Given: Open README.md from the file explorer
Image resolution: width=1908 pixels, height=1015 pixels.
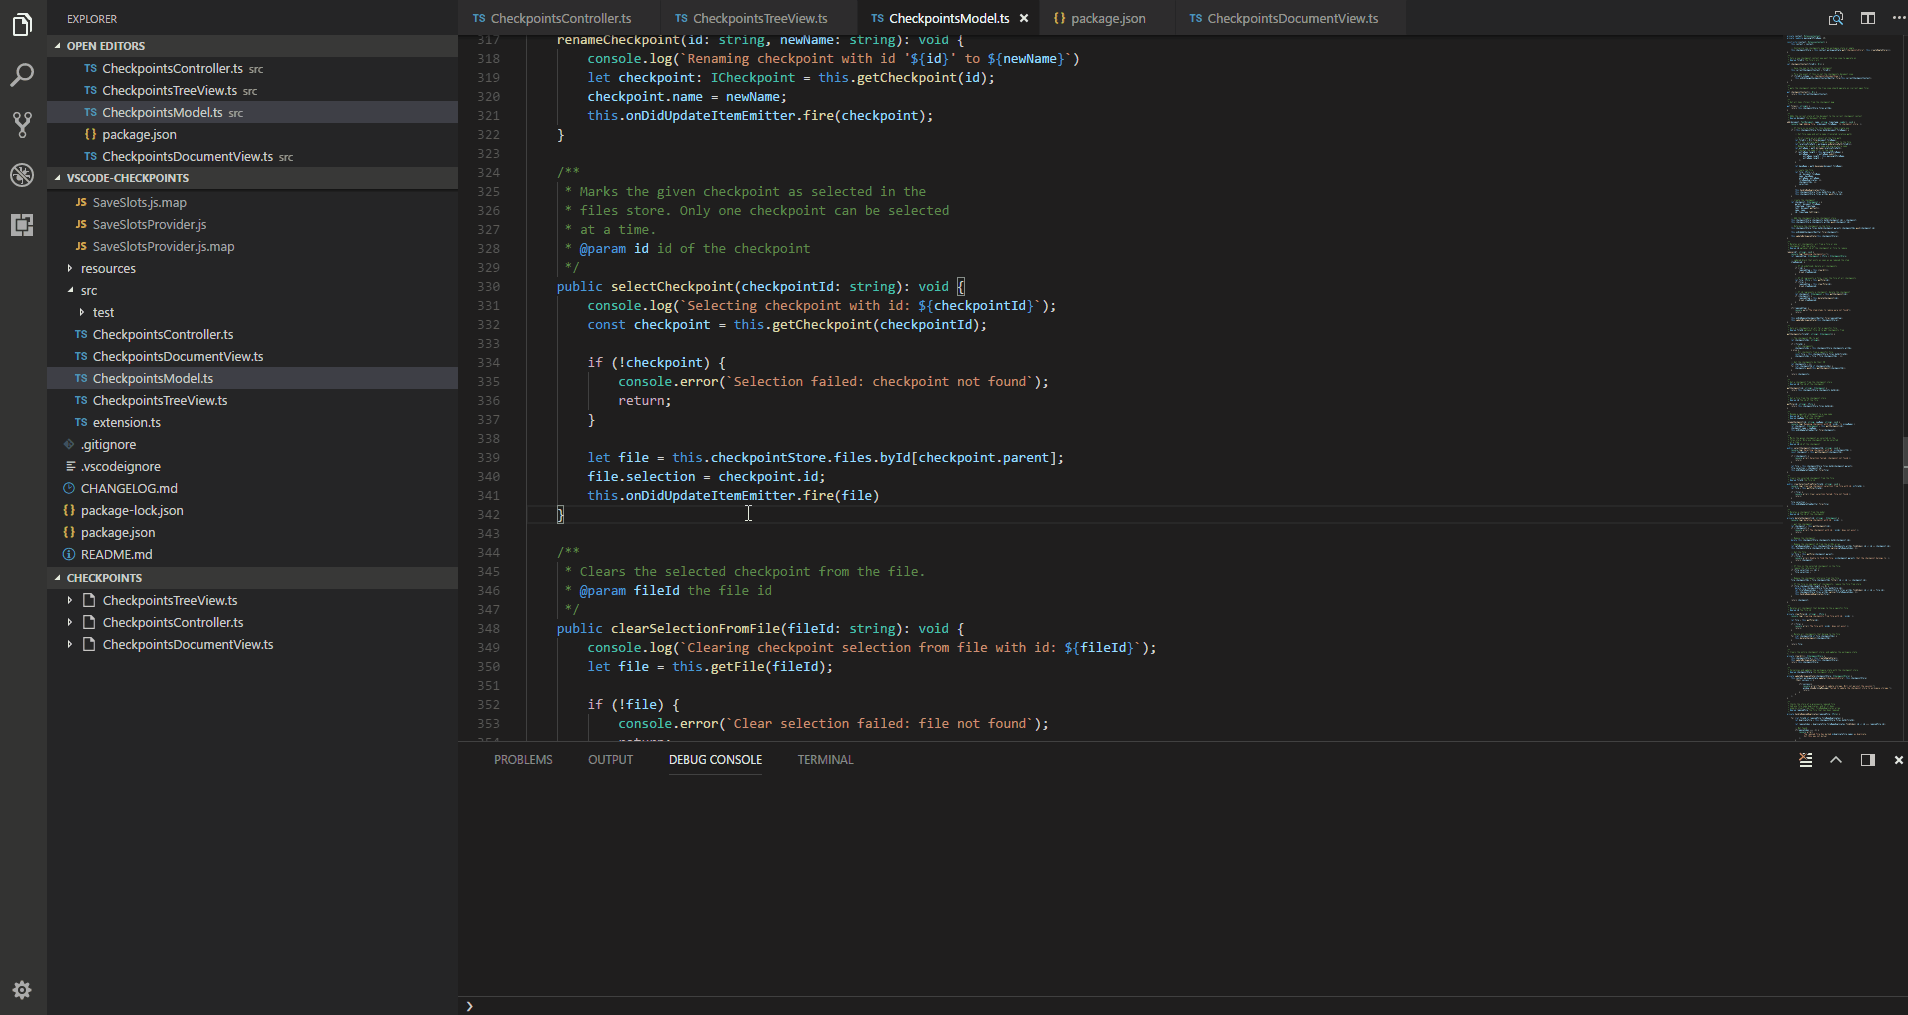Looking at the screenshot, I should (116, 555).
